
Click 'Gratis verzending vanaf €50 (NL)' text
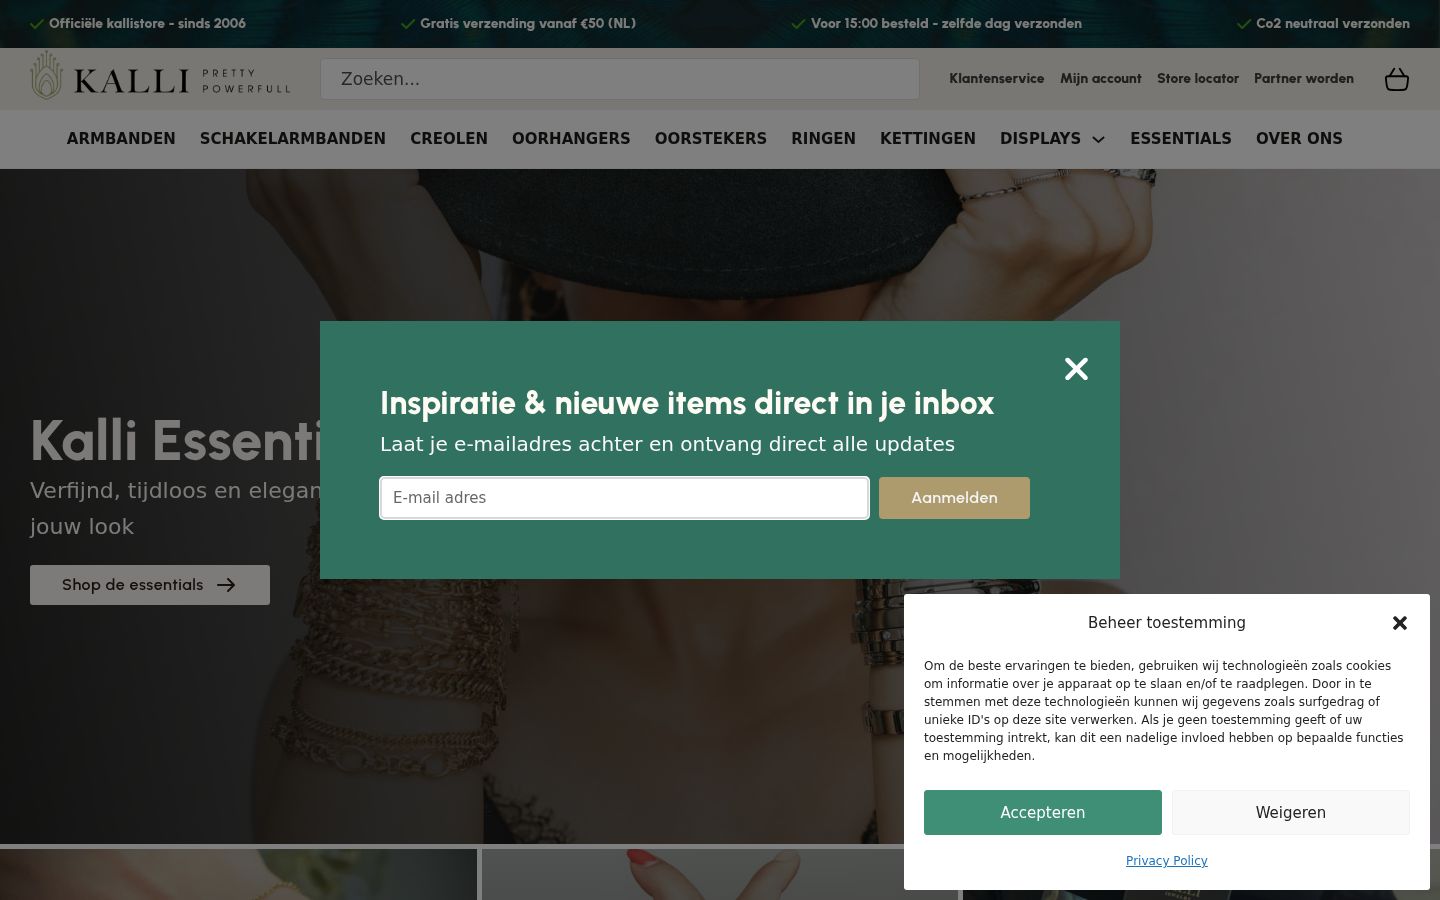click(528, 23)
